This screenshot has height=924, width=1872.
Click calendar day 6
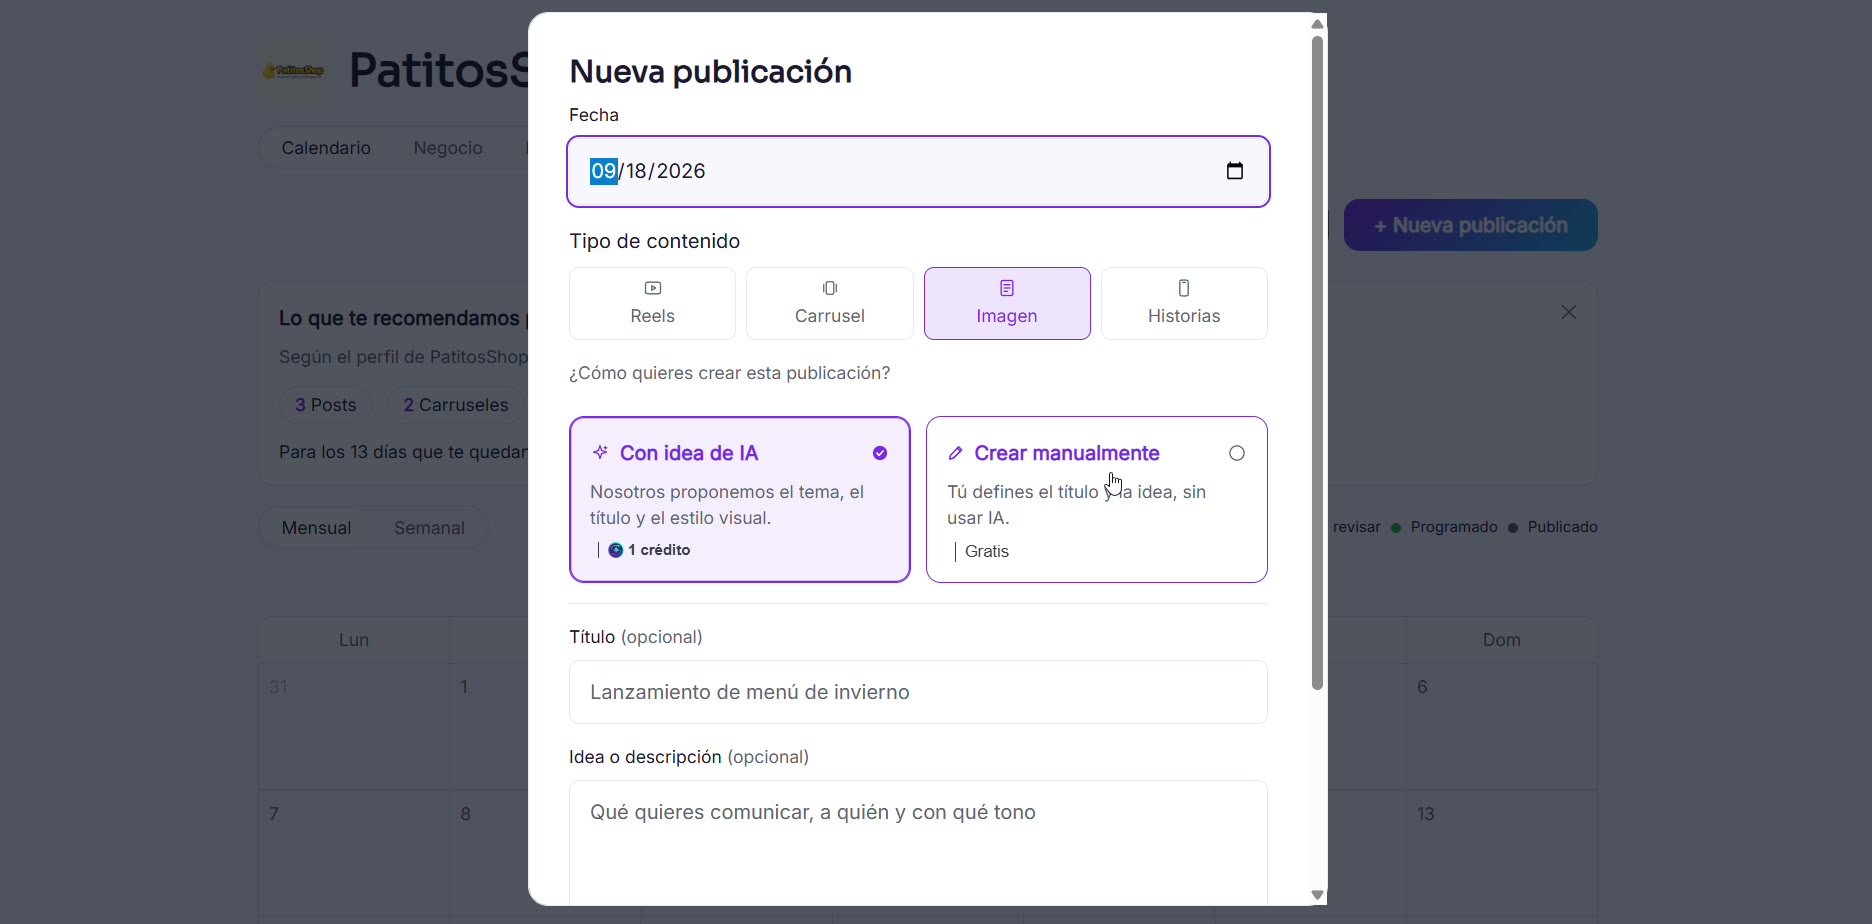point(1501,727)
